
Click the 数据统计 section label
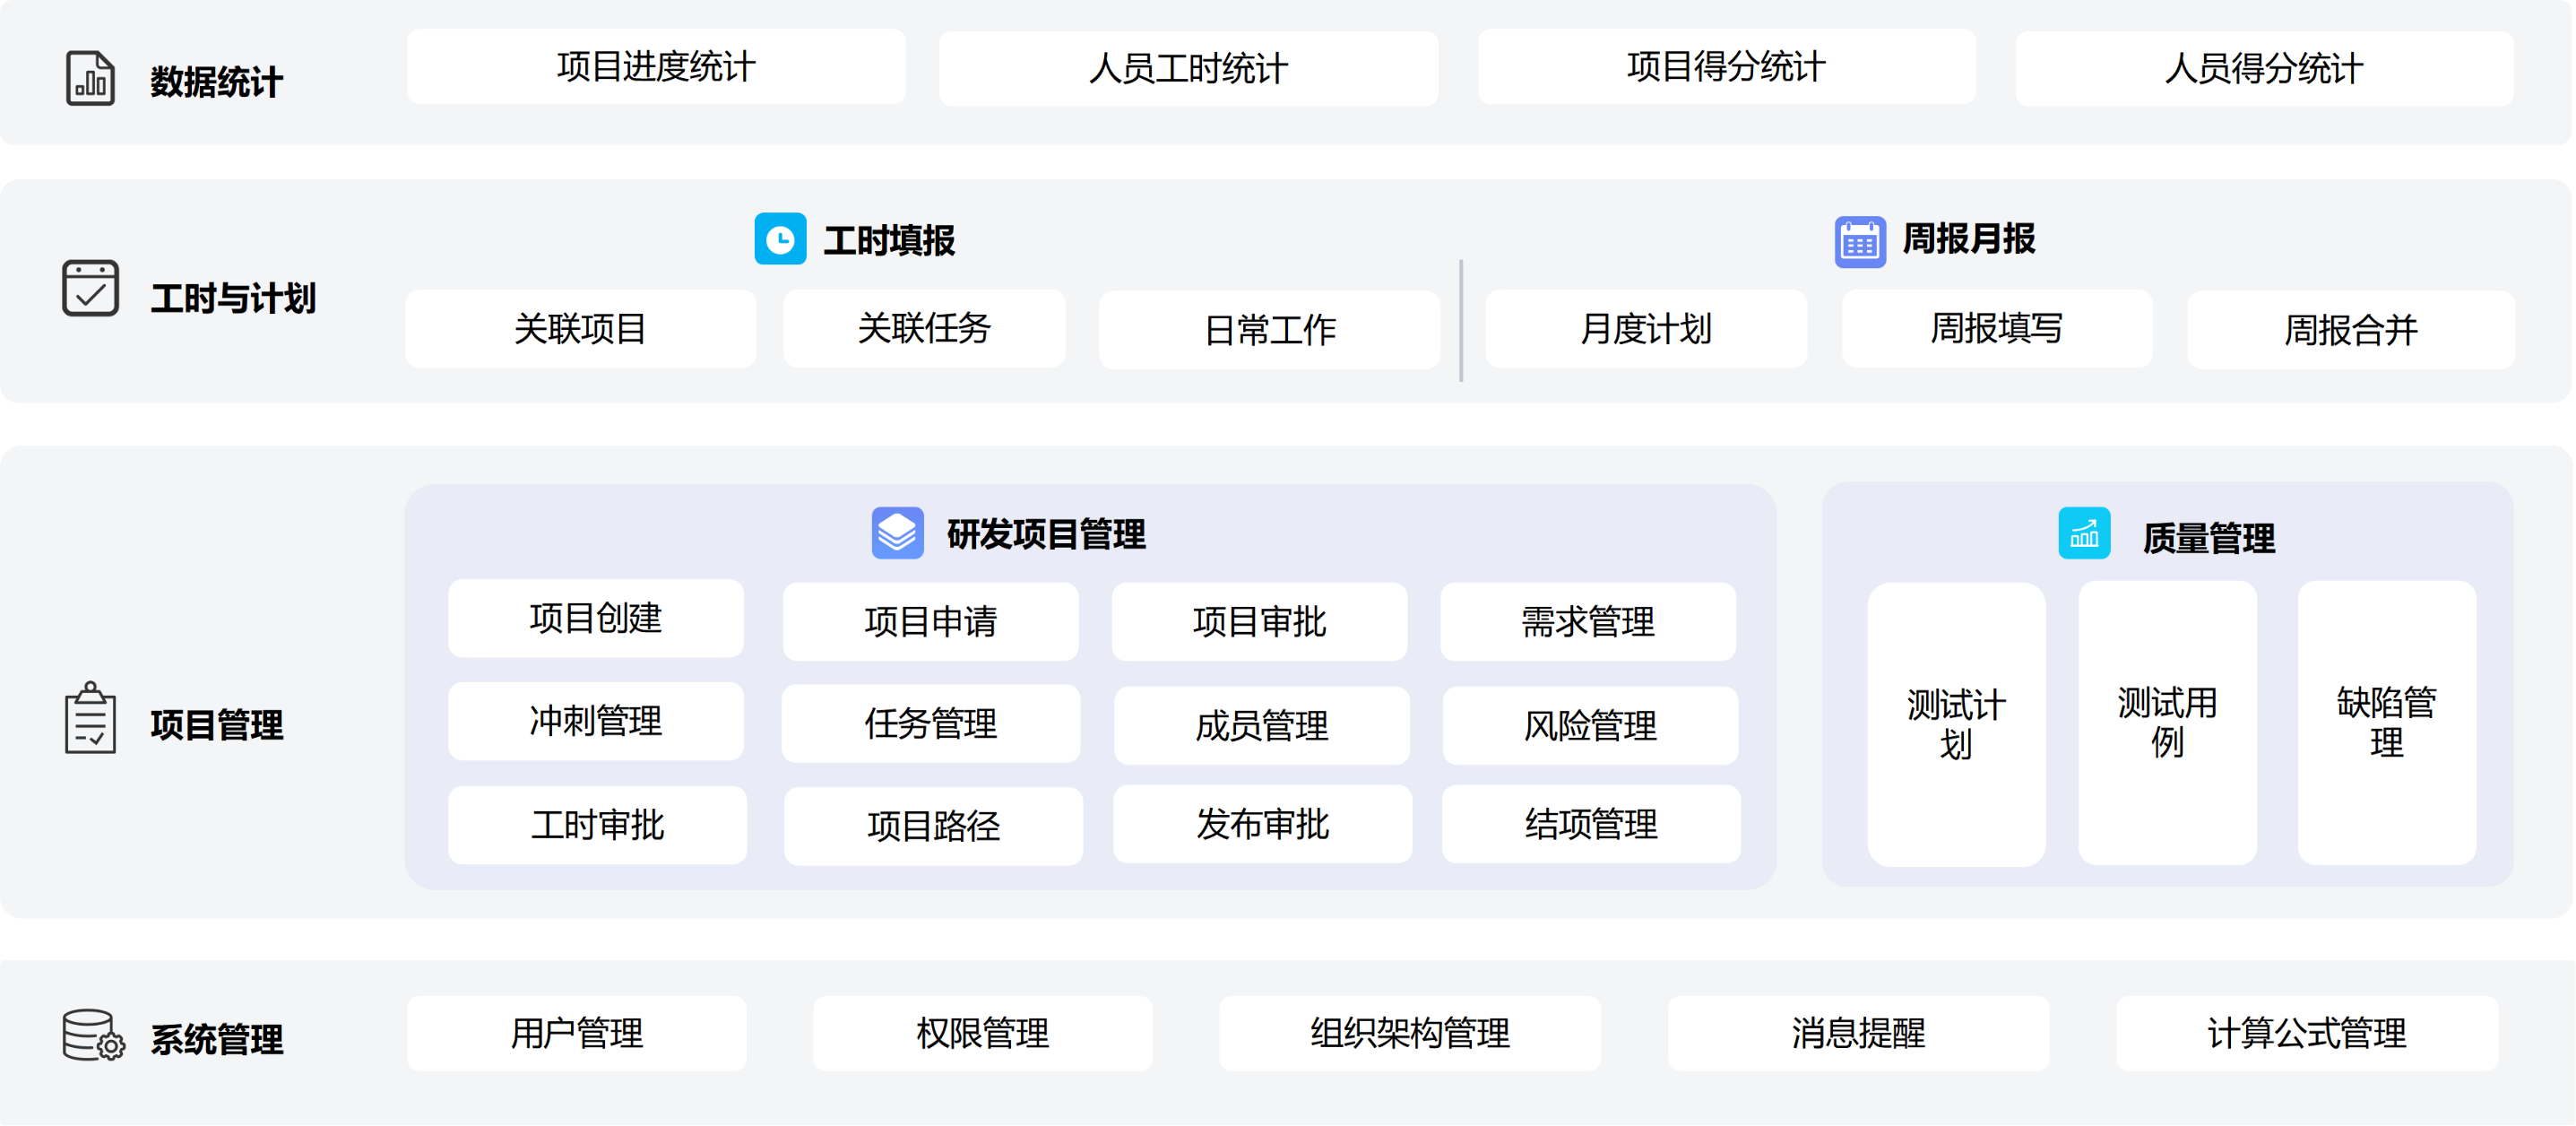pos(216,82)
